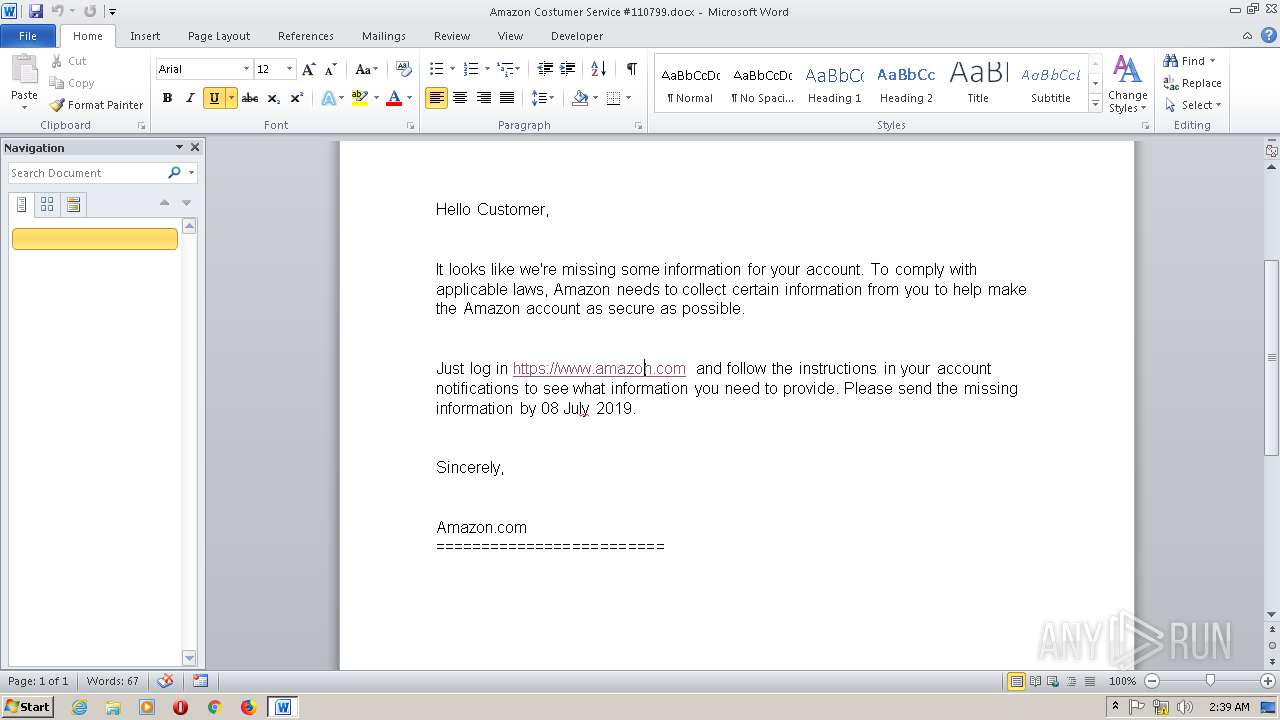The width and height of the screenshot is (1280, 720).
Task: Click the Sort icon
Action: pos(598,69)
